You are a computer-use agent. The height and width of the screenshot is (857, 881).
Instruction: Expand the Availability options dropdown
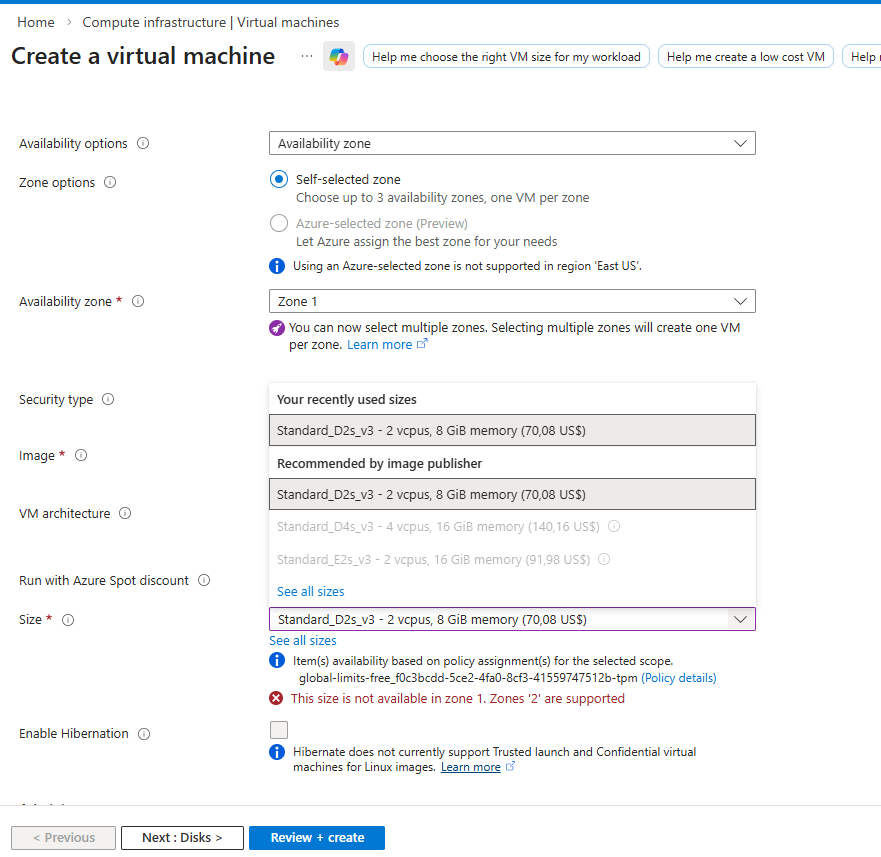coord(512,143)
